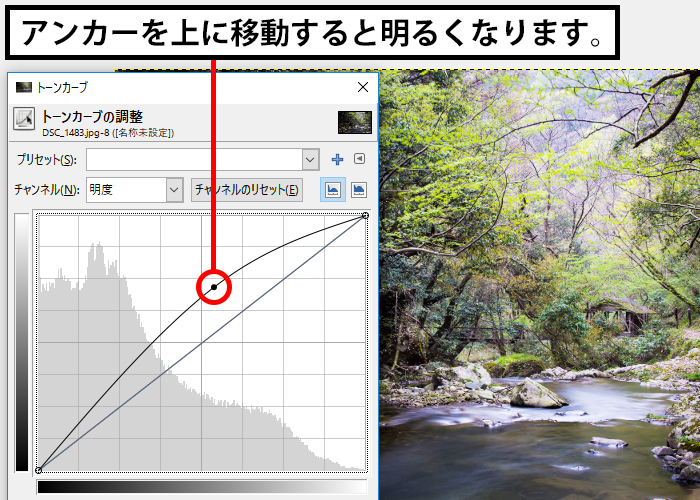
Task: Click the hut in the forest image
Action: coord(622,315)
